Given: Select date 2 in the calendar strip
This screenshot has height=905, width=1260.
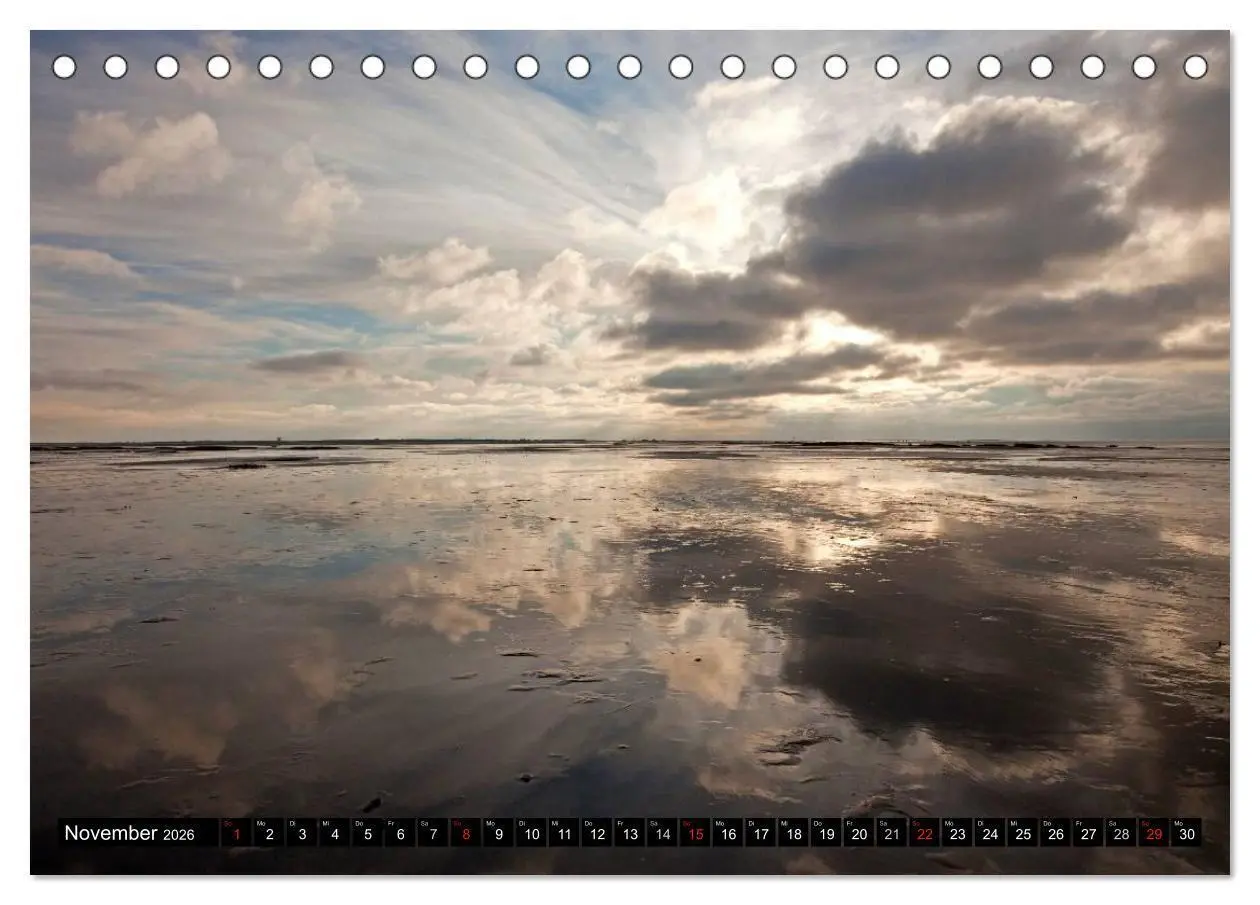Looking at the screenshot, I should [x=269, y=833].
